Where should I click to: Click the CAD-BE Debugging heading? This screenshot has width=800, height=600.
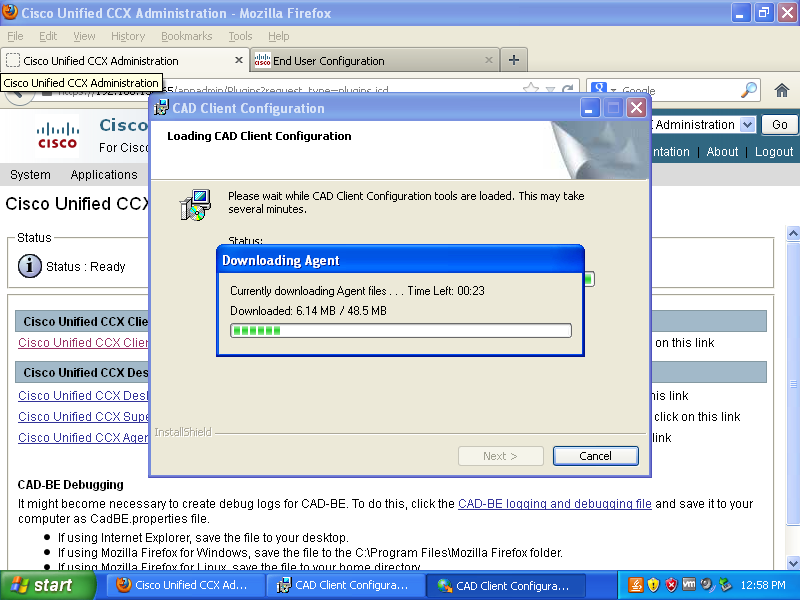click(70, 484)
